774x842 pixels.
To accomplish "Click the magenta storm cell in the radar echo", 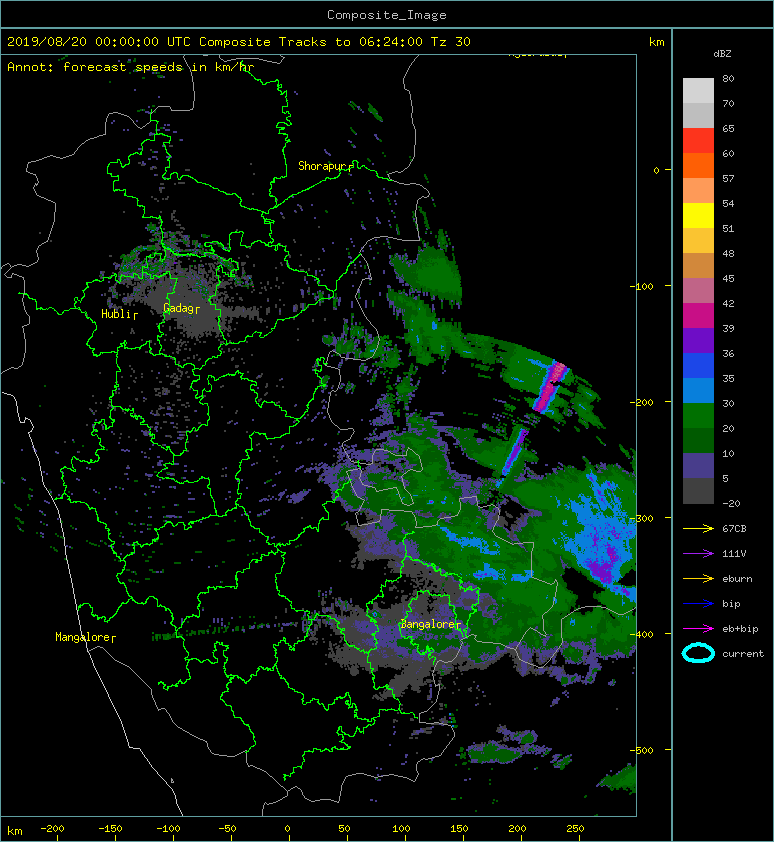I will click(x=552, y=386).
